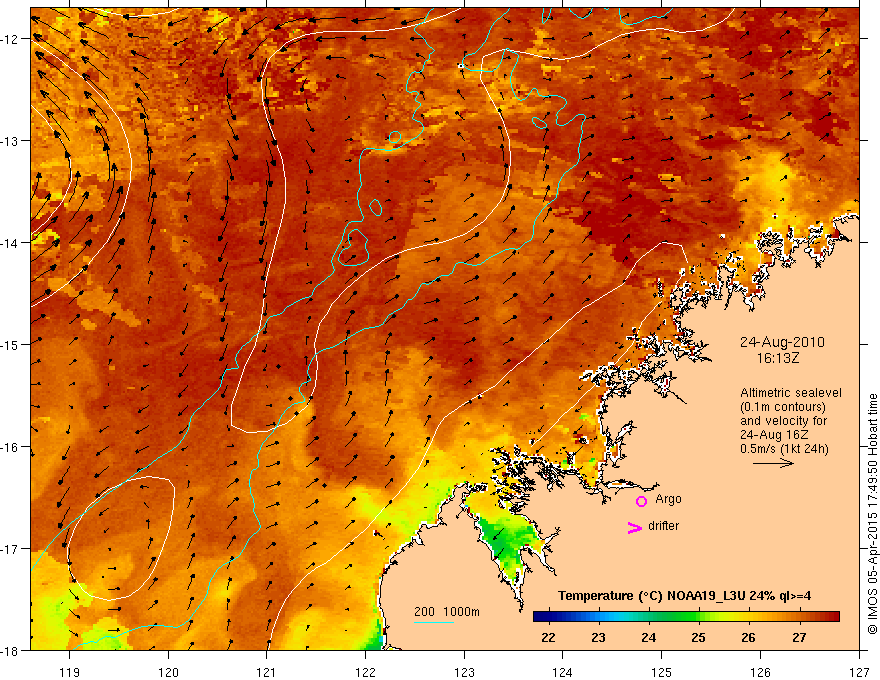Select the 'drifter' legend label

click(663, 526)
